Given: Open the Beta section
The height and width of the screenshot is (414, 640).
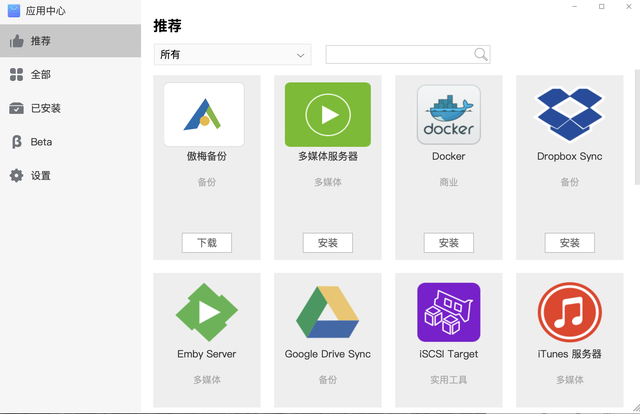Looking at the screenshot, I should point(70,142).
